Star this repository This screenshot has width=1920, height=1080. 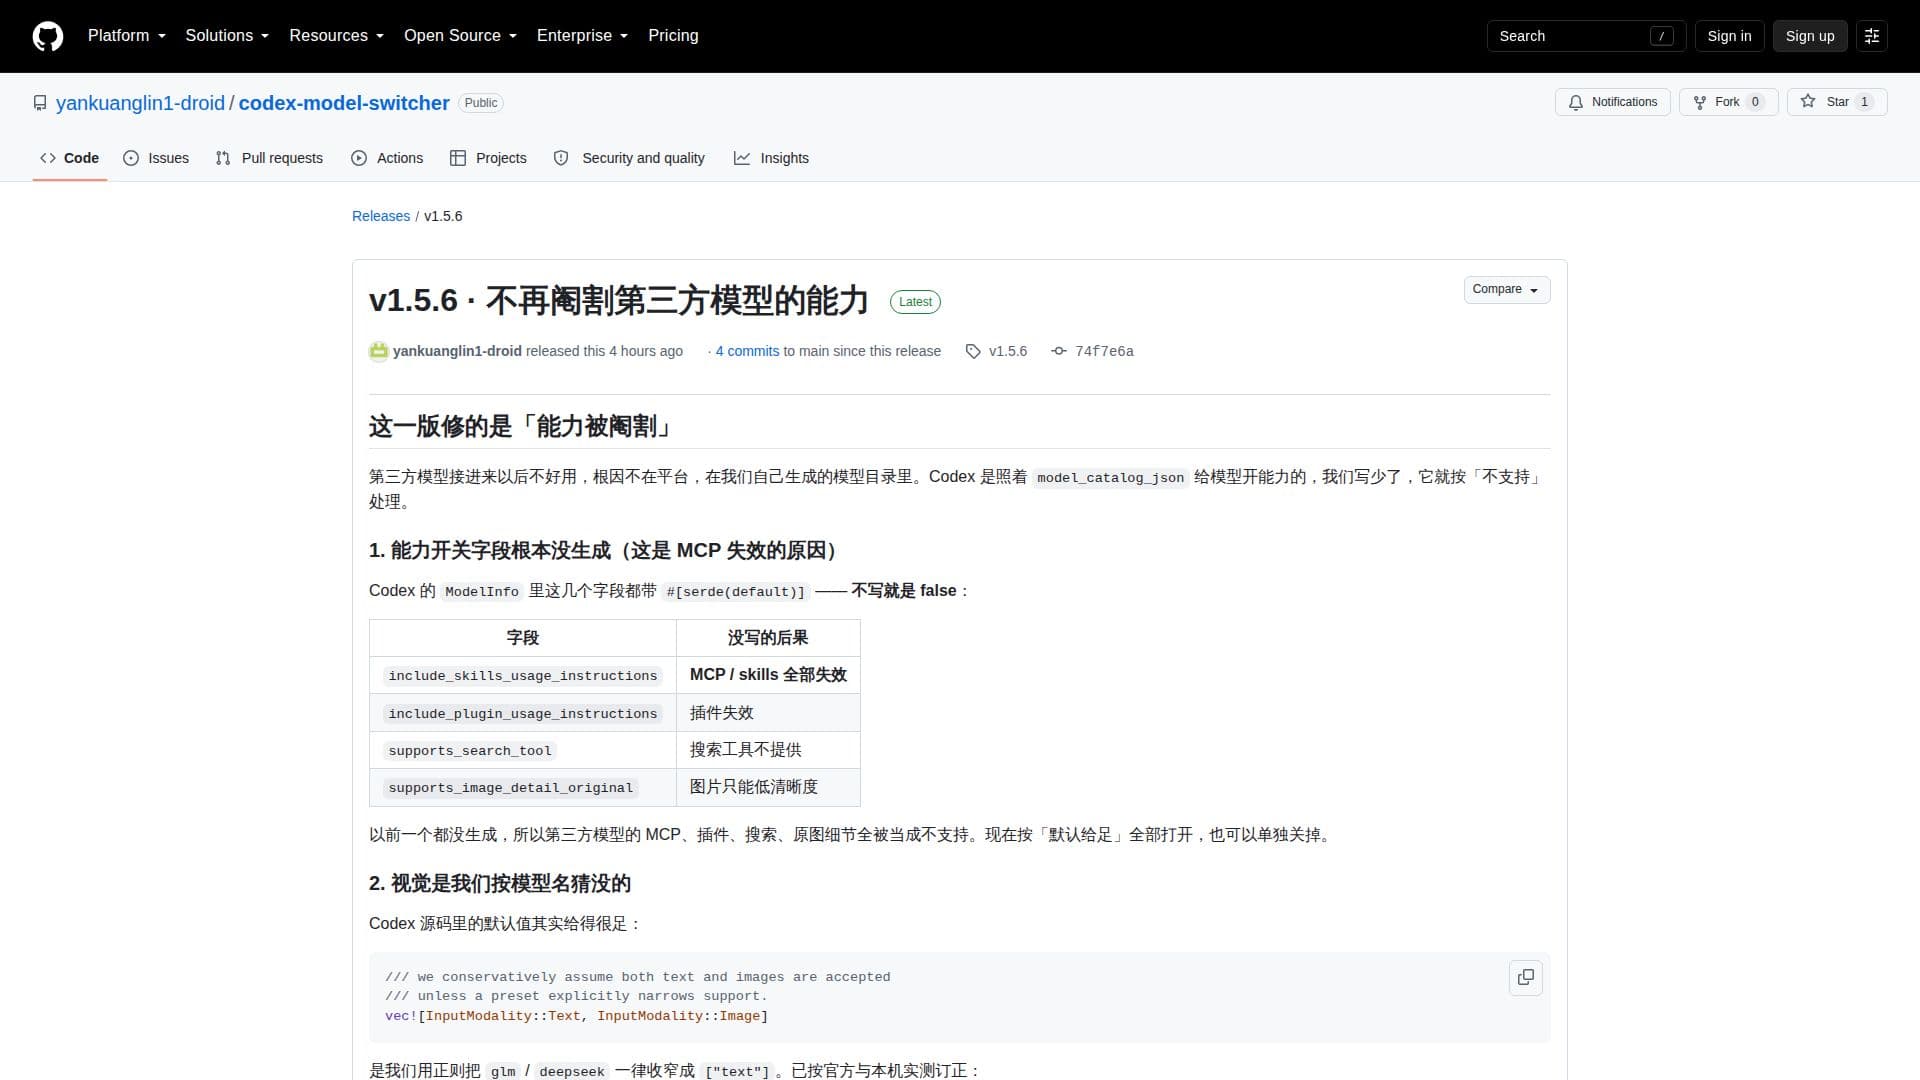[x=1837, y=102]
